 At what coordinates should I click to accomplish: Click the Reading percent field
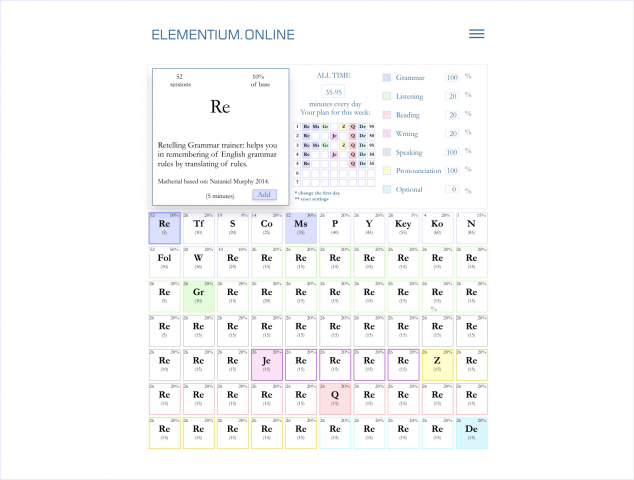(x=452, y=115)
